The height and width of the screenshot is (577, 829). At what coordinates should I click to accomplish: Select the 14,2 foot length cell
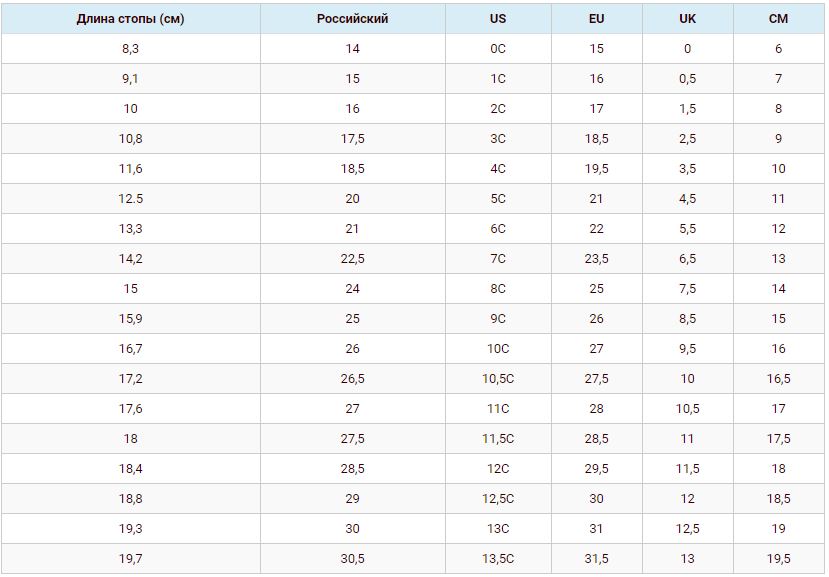130,259
